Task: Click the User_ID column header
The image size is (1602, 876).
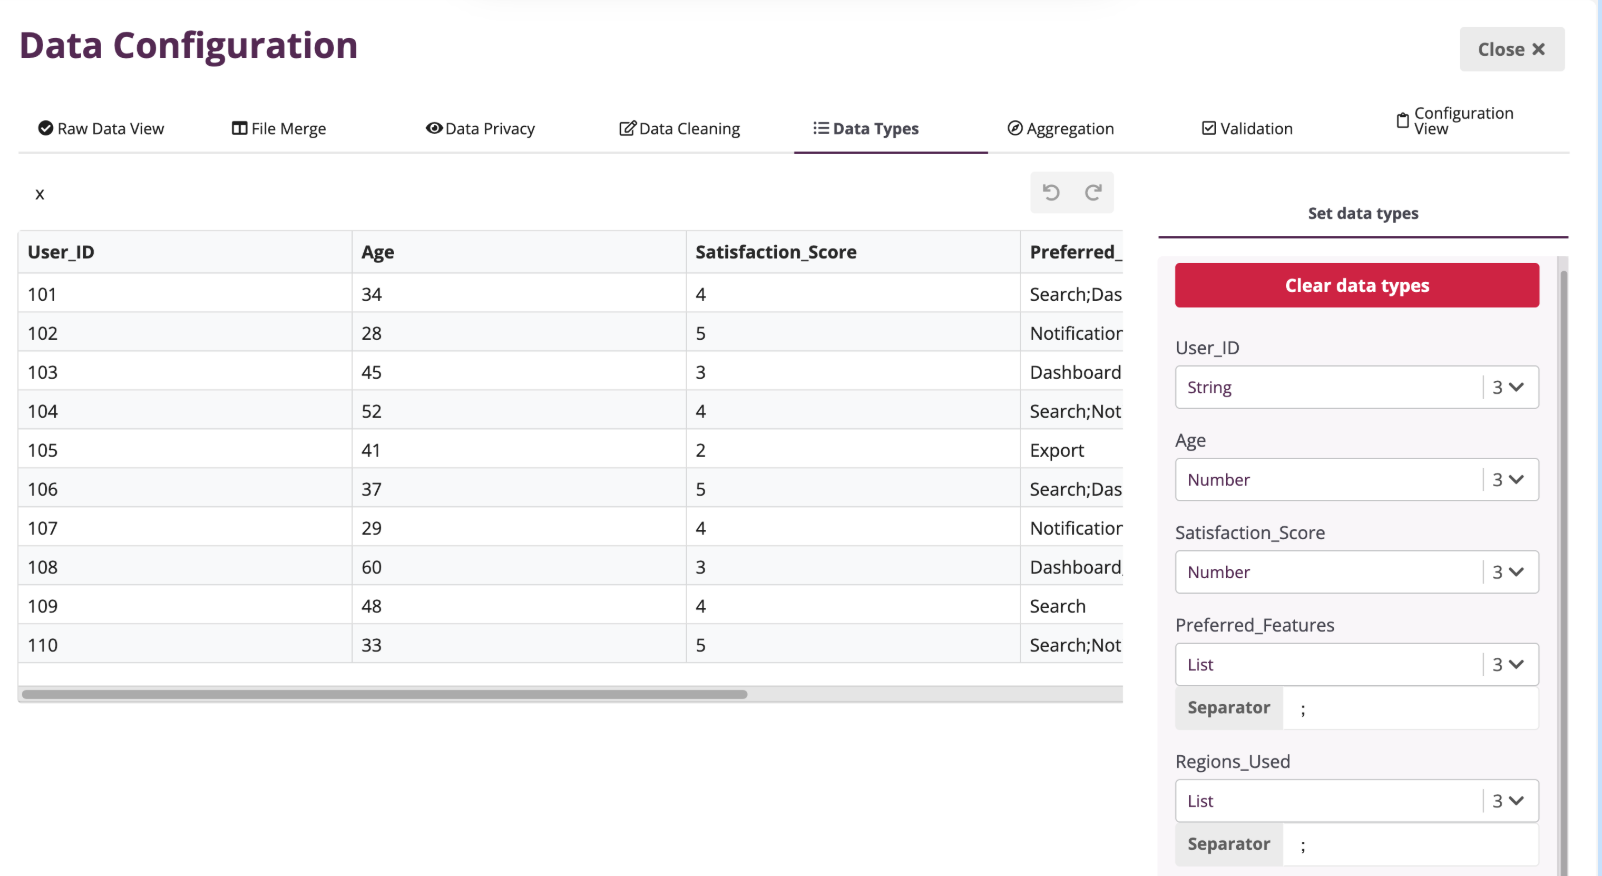Action: click(x=185, y=252)
